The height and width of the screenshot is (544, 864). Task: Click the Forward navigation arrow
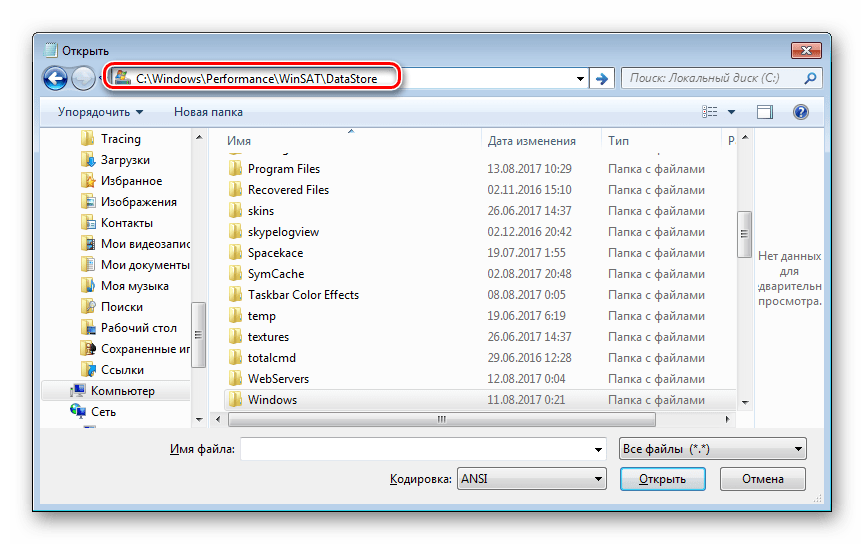pyautogui.click(x=83, y=78)
